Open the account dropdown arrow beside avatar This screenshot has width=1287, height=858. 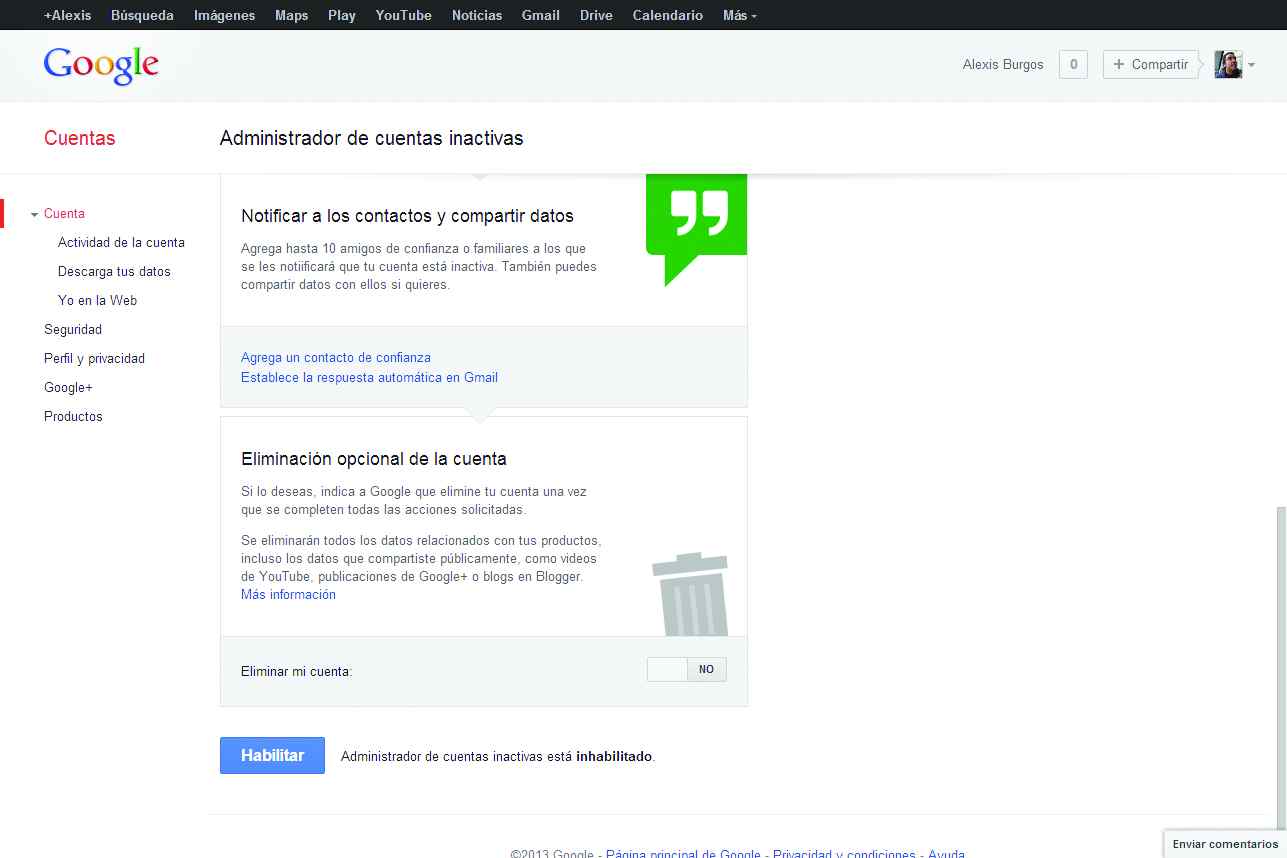point(1251,66)
